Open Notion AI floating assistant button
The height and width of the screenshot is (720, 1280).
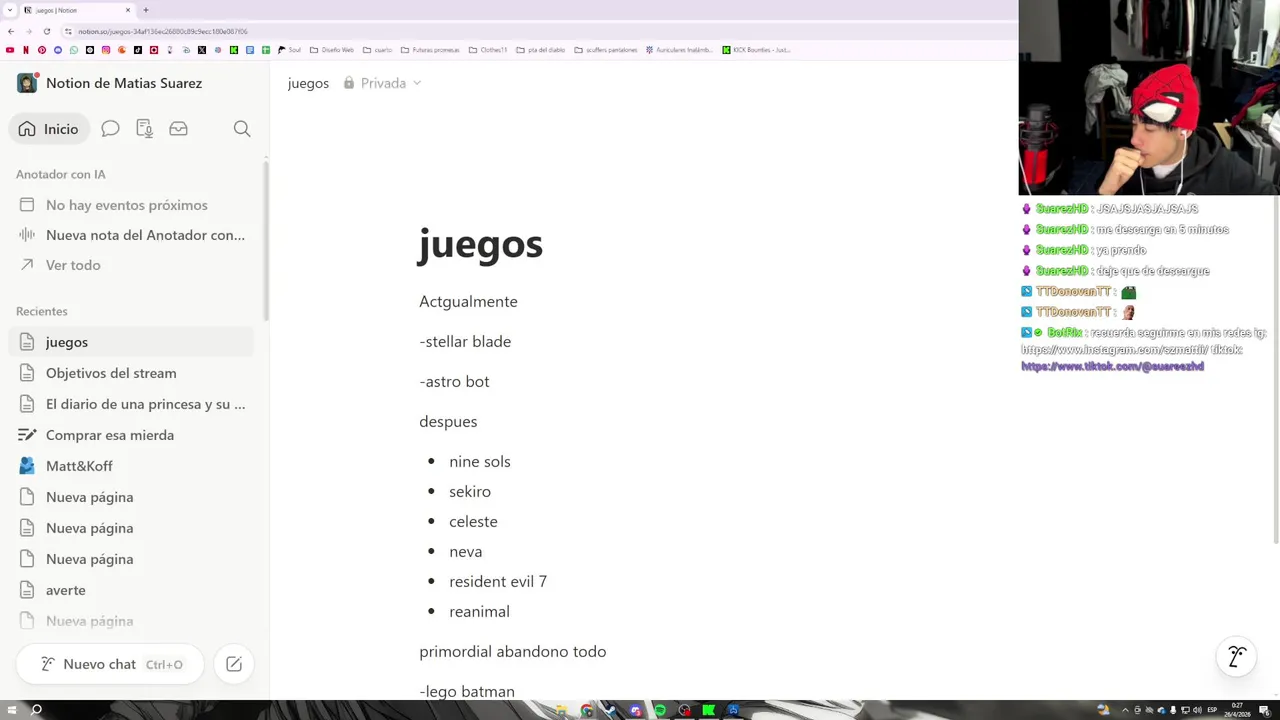click(1237, 657)
